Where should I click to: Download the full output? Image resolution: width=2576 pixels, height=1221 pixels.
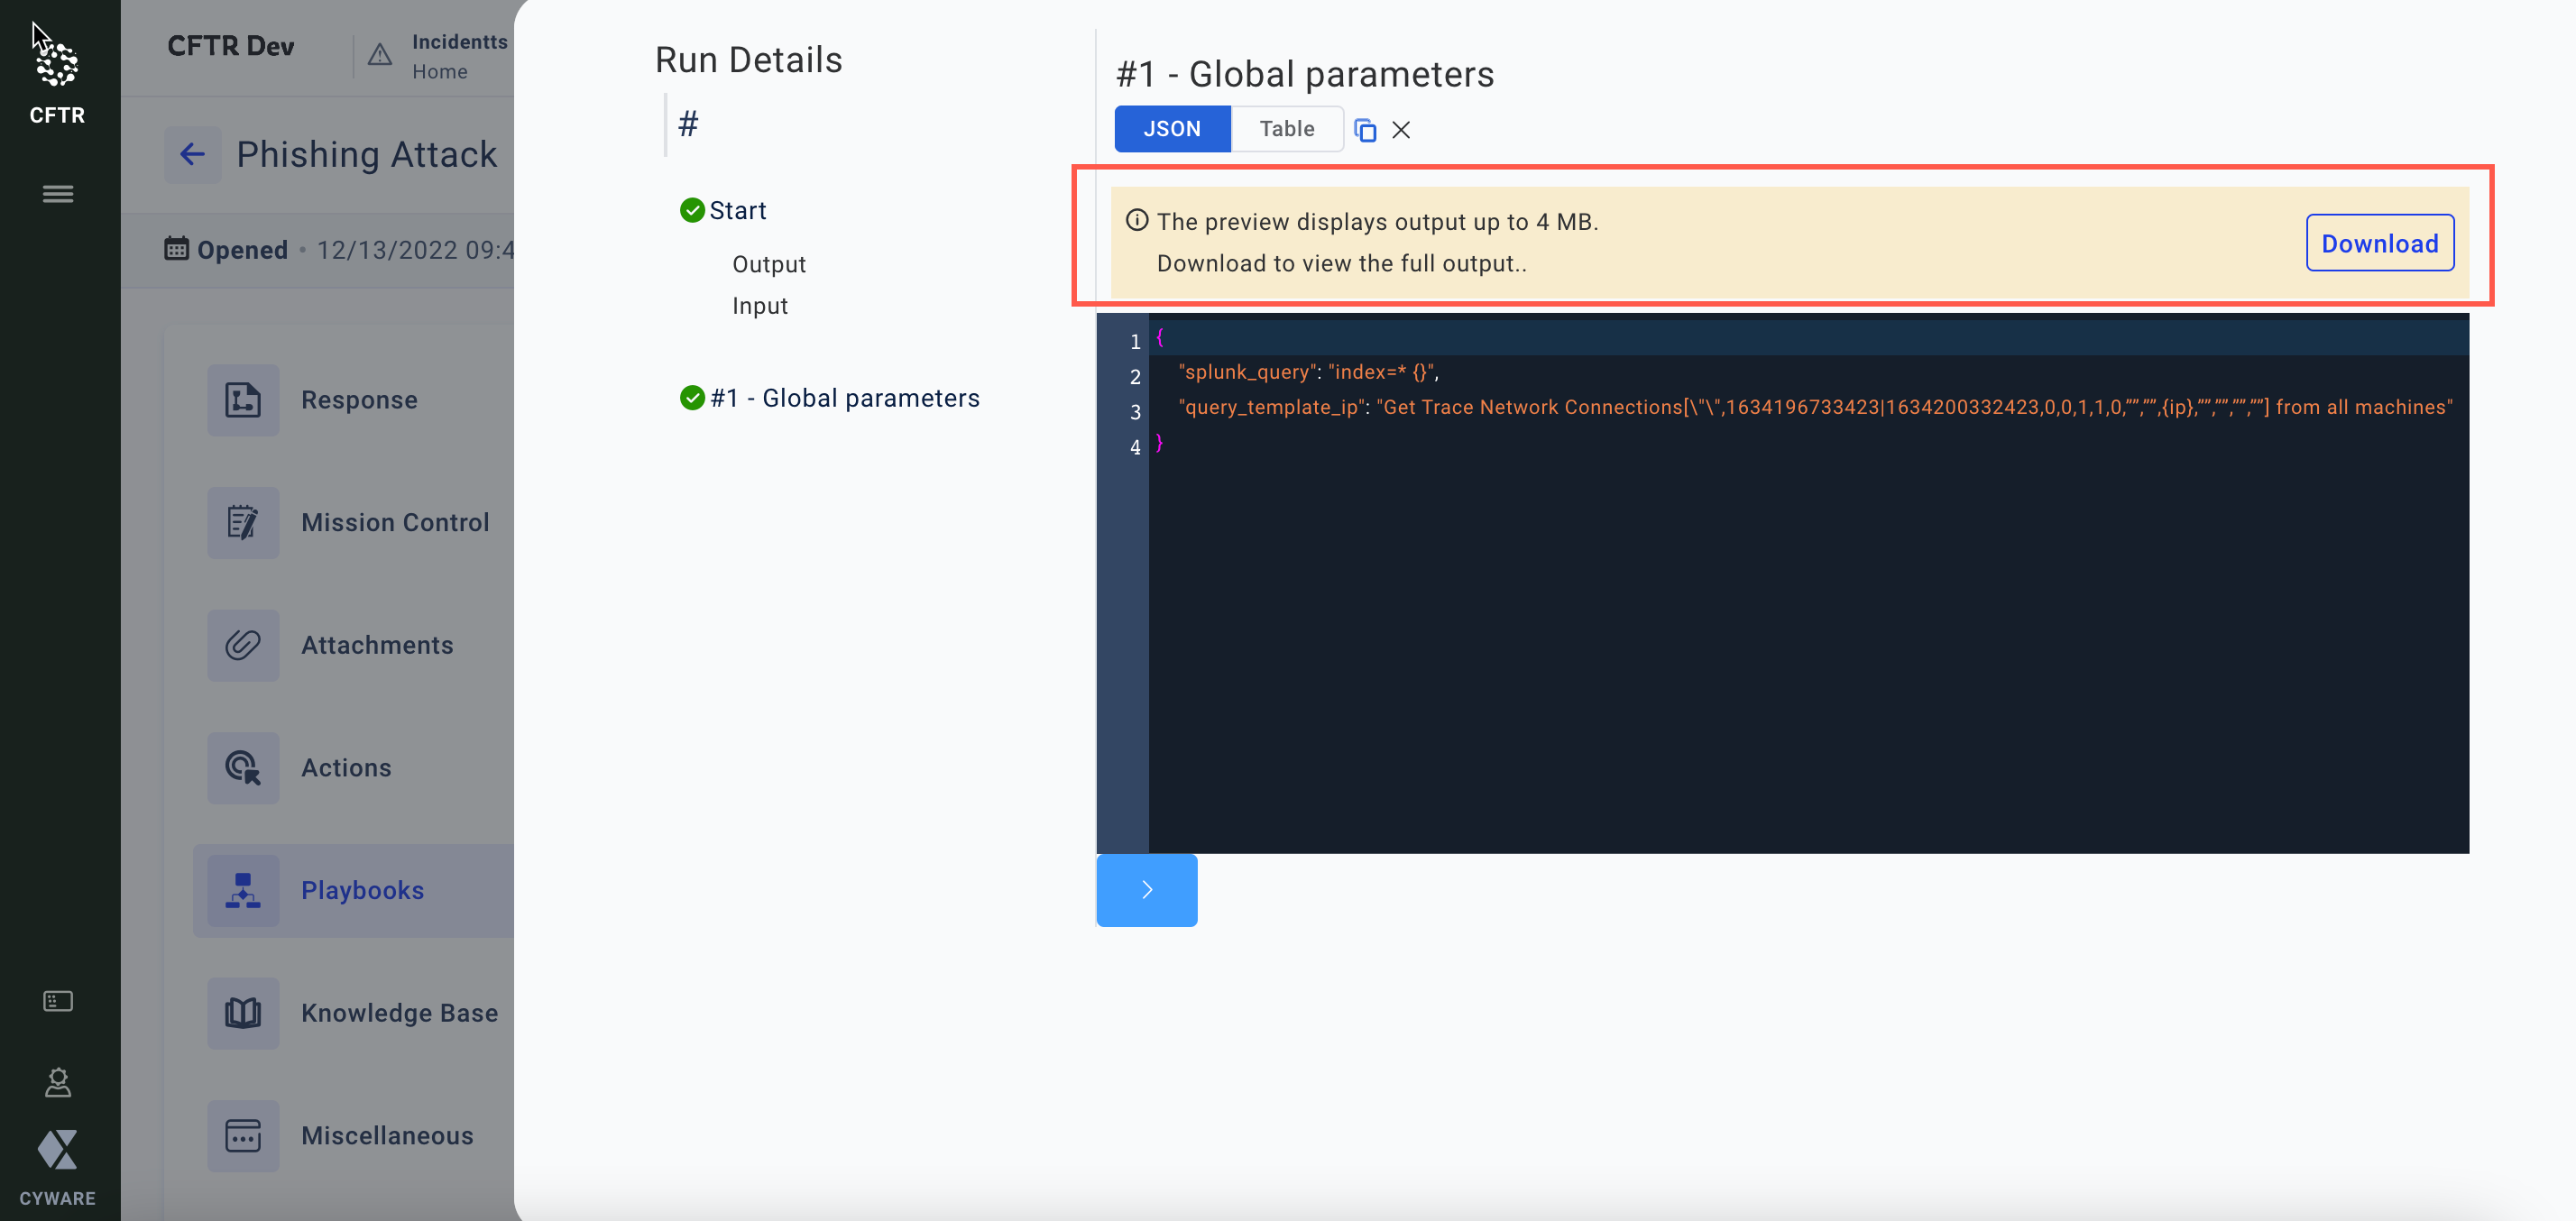(x=2379, y=243)
